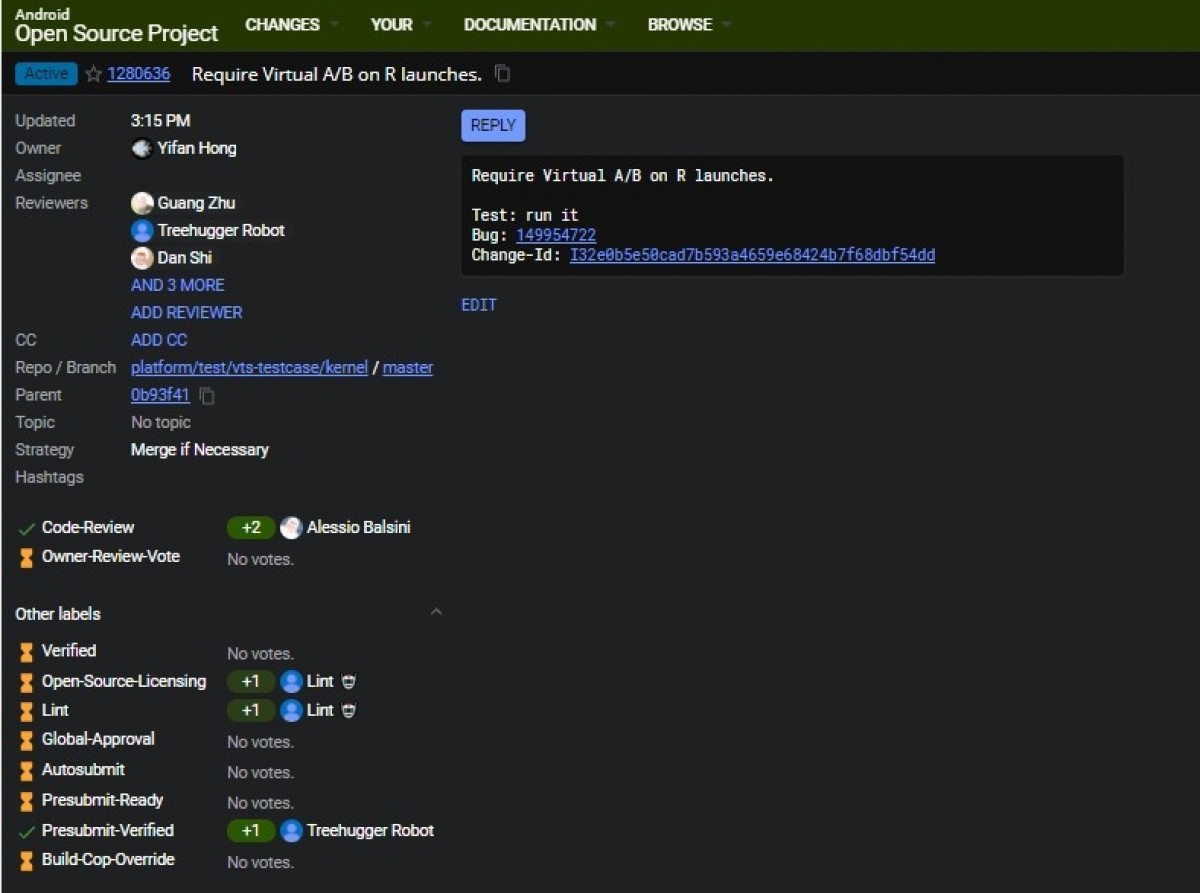Click Presubmit-Verified checkmark icon

(27, 831)
